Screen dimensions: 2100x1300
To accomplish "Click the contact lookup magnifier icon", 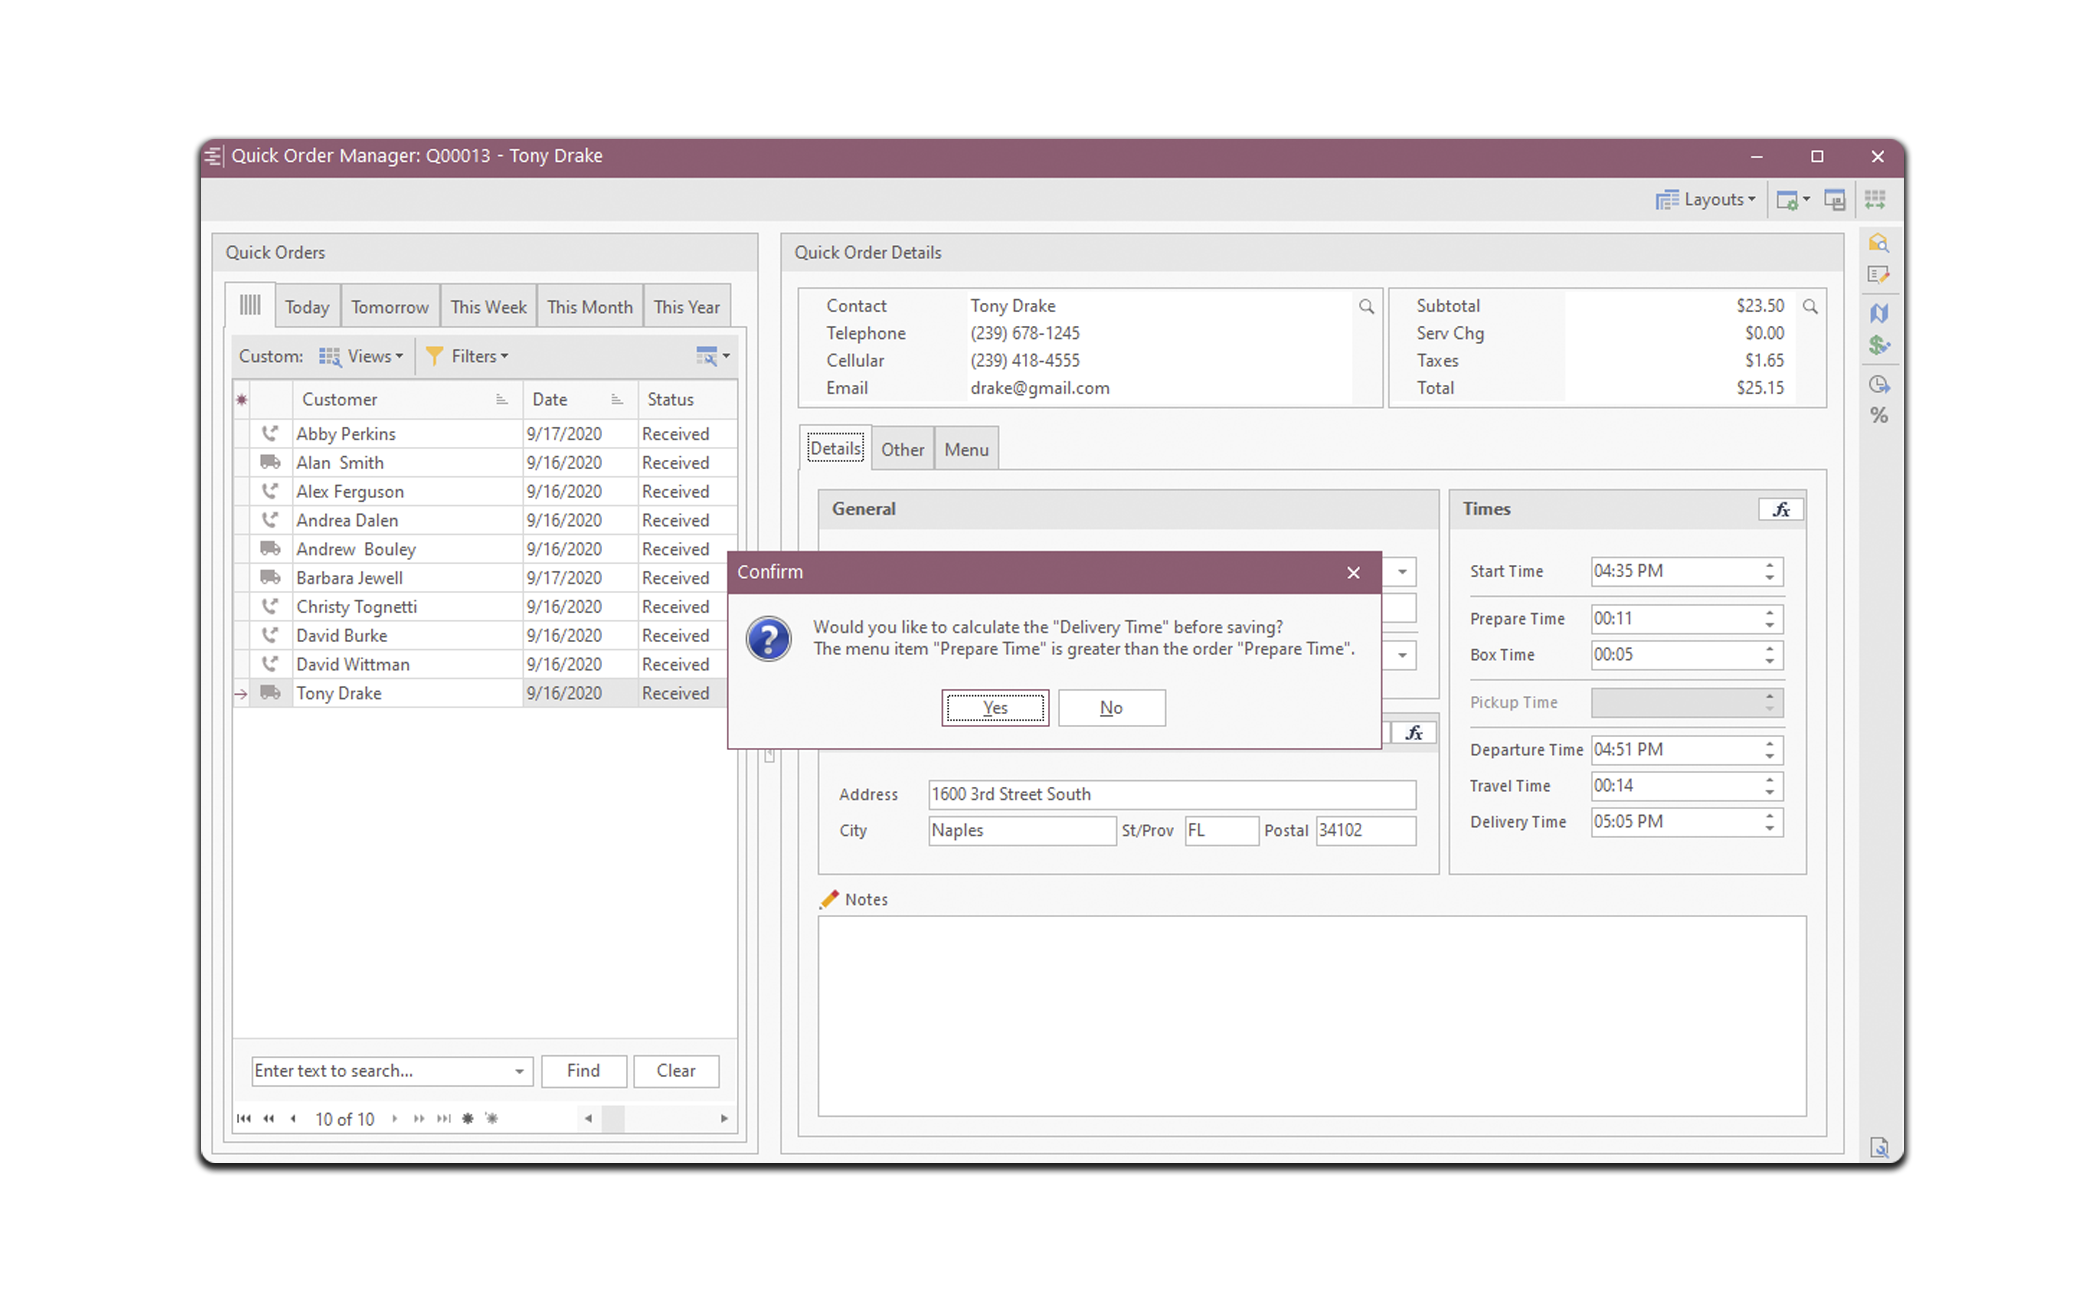I will pos(1366,307).
